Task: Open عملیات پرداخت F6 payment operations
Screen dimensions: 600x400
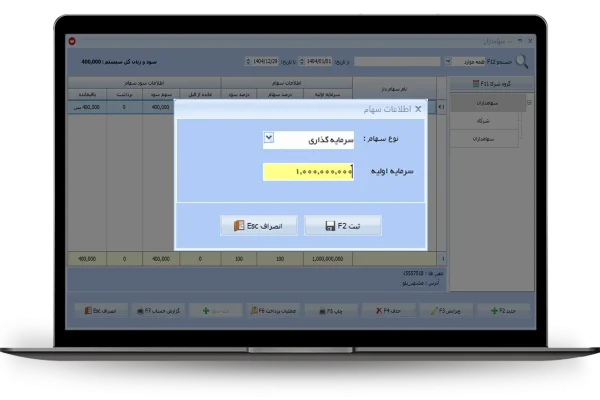Action: click(272, 312)
